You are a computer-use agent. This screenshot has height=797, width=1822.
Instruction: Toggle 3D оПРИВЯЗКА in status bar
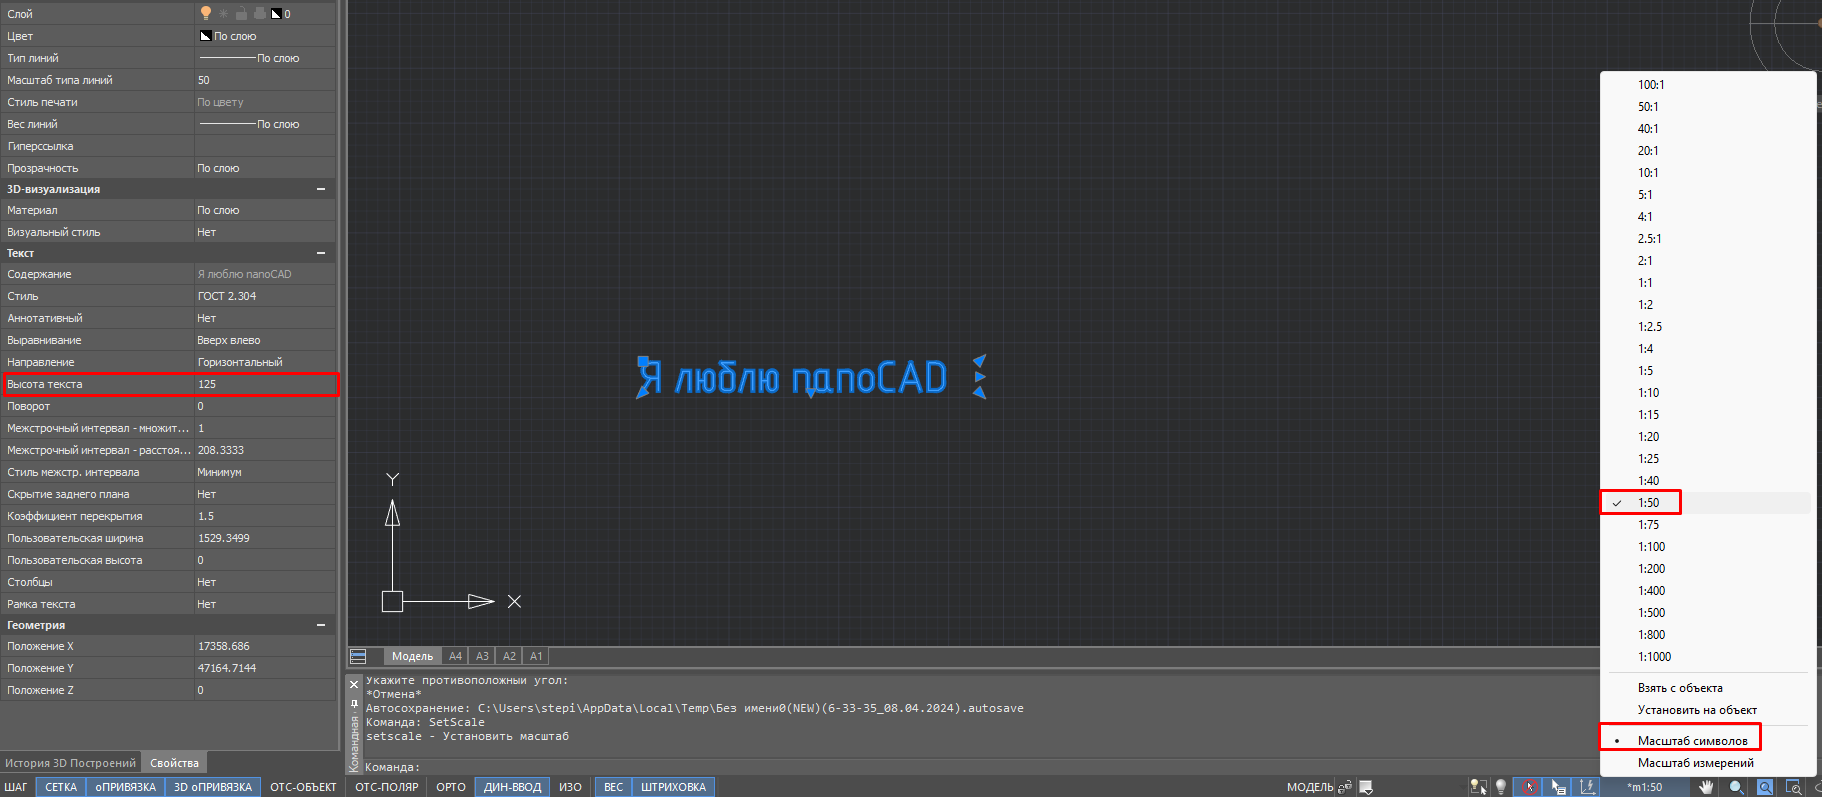[x=213, y=787]
